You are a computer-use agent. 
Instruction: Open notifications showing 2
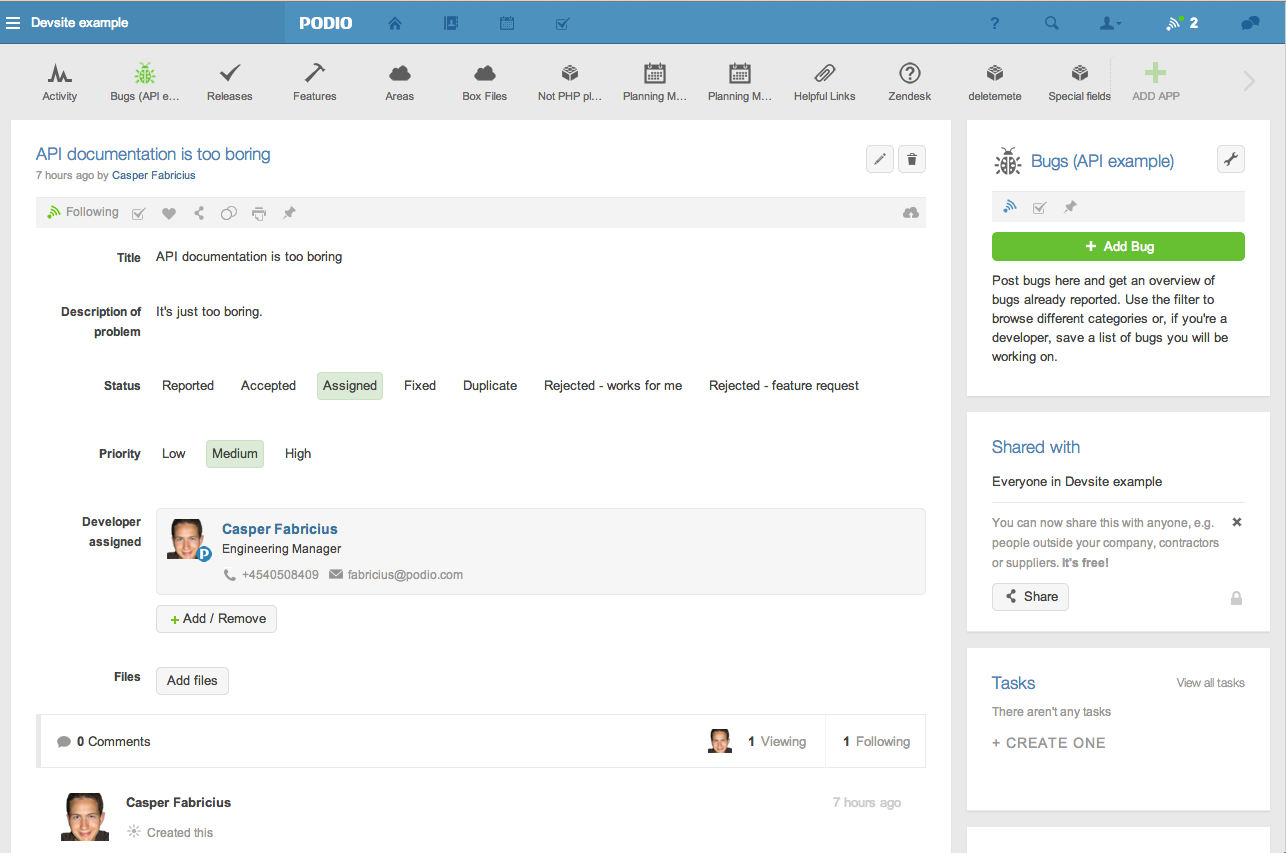pos(1182,22)
